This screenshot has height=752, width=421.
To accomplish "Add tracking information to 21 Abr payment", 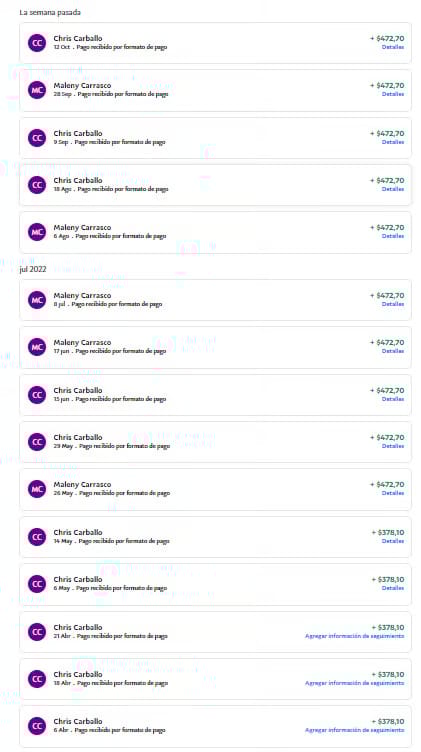I will 354,636.
